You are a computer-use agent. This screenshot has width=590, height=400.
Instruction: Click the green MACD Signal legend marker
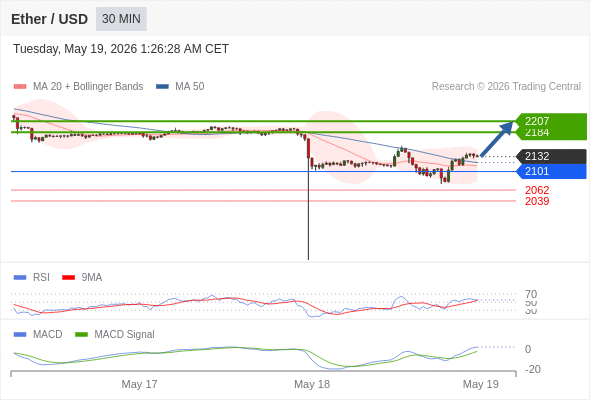click(81, 335)
